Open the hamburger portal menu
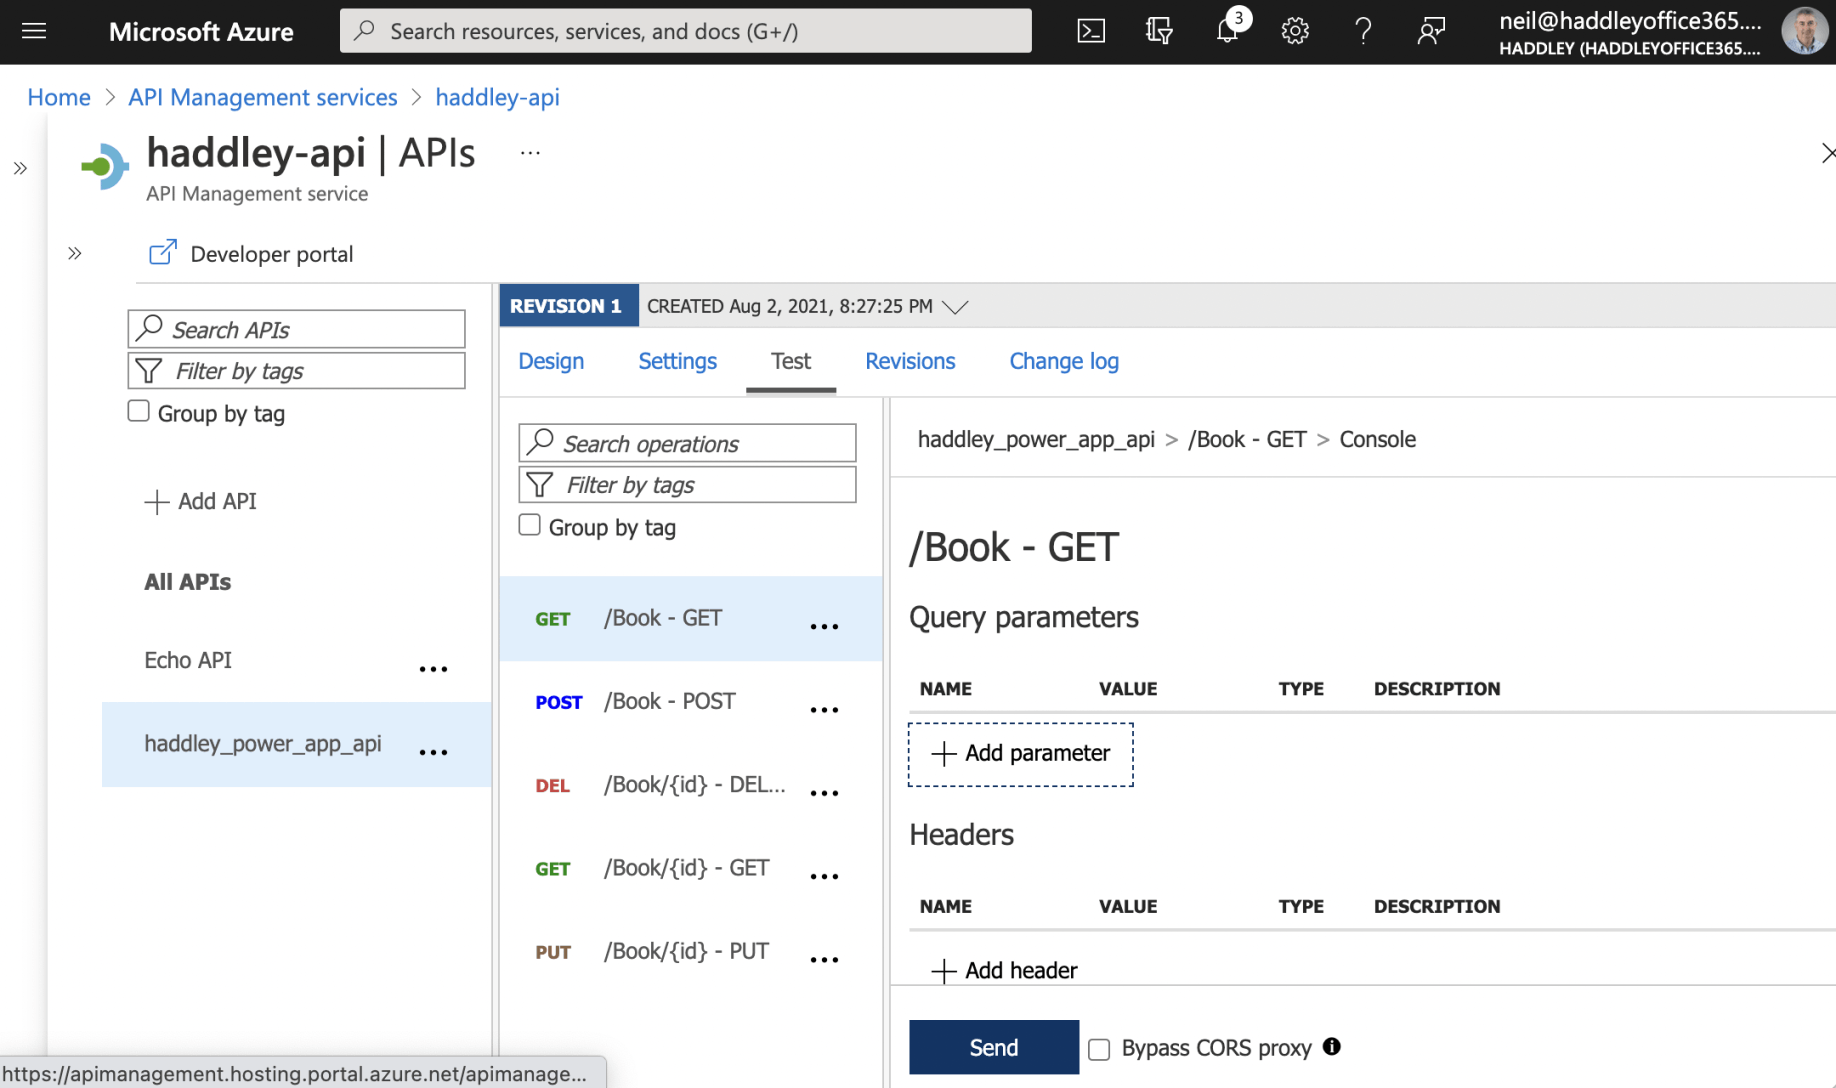Screen dimensions: 1836x1088 34,31
